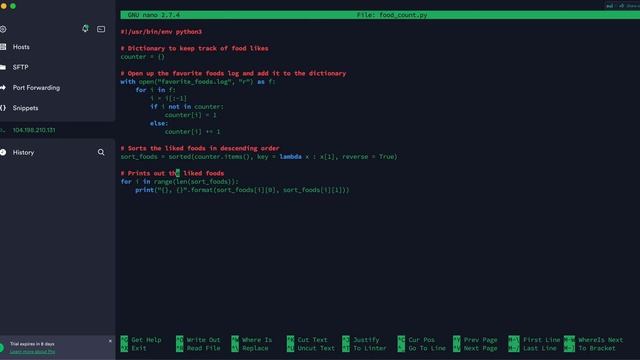The image size is (640, 360).
Task: Open a new terminal with the terminal icon
Action: (101, 29)
